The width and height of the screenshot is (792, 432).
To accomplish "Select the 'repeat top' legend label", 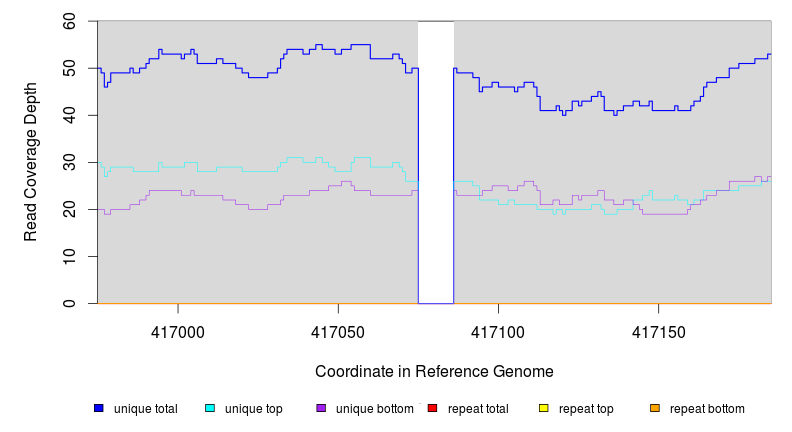I will pyautogui.click(x=586, y=409).
